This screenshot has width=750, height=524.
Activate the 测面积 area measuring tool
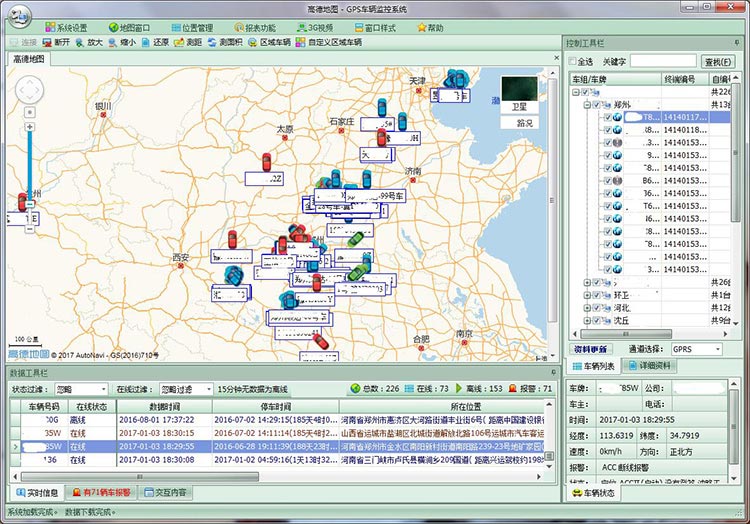[225, 43]
